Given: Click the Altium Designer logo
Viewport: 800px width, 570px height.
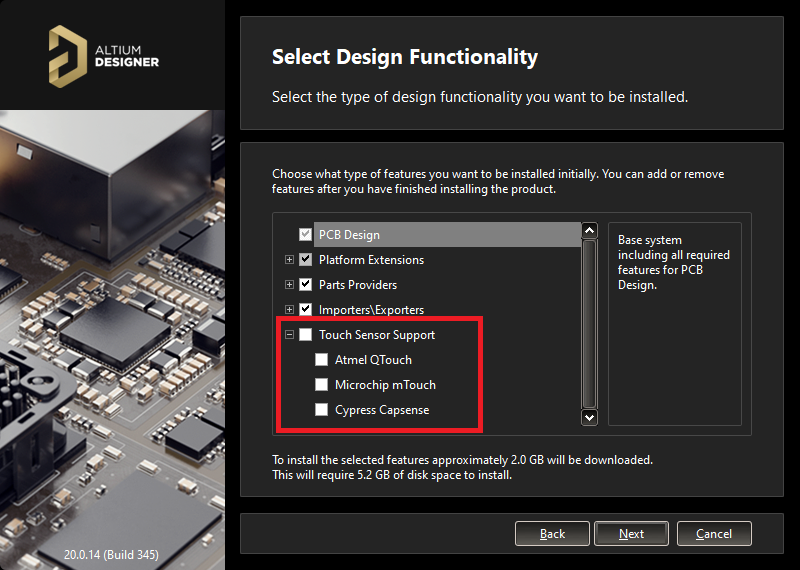Looking at the screenshot, I should 104,53.
